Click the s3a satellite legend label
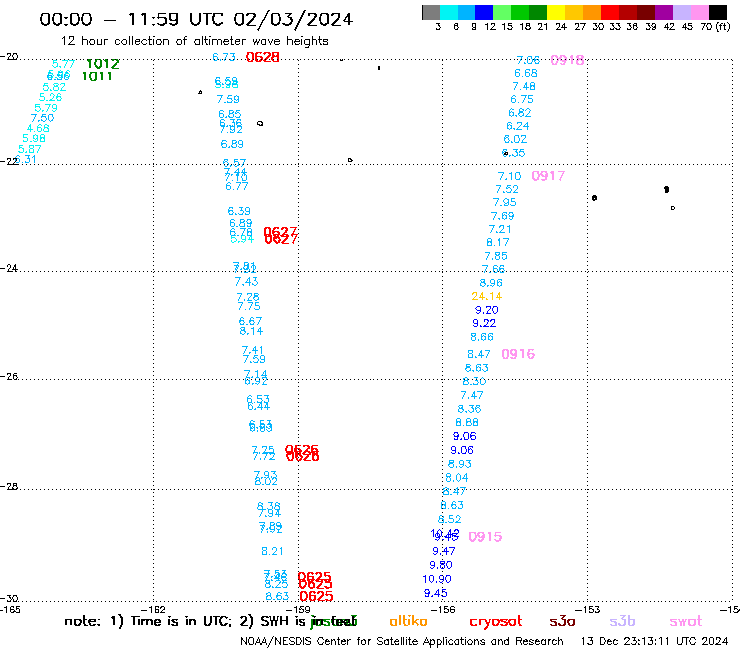This screenshot has height=650, width=740. click(x=562, y=621)
